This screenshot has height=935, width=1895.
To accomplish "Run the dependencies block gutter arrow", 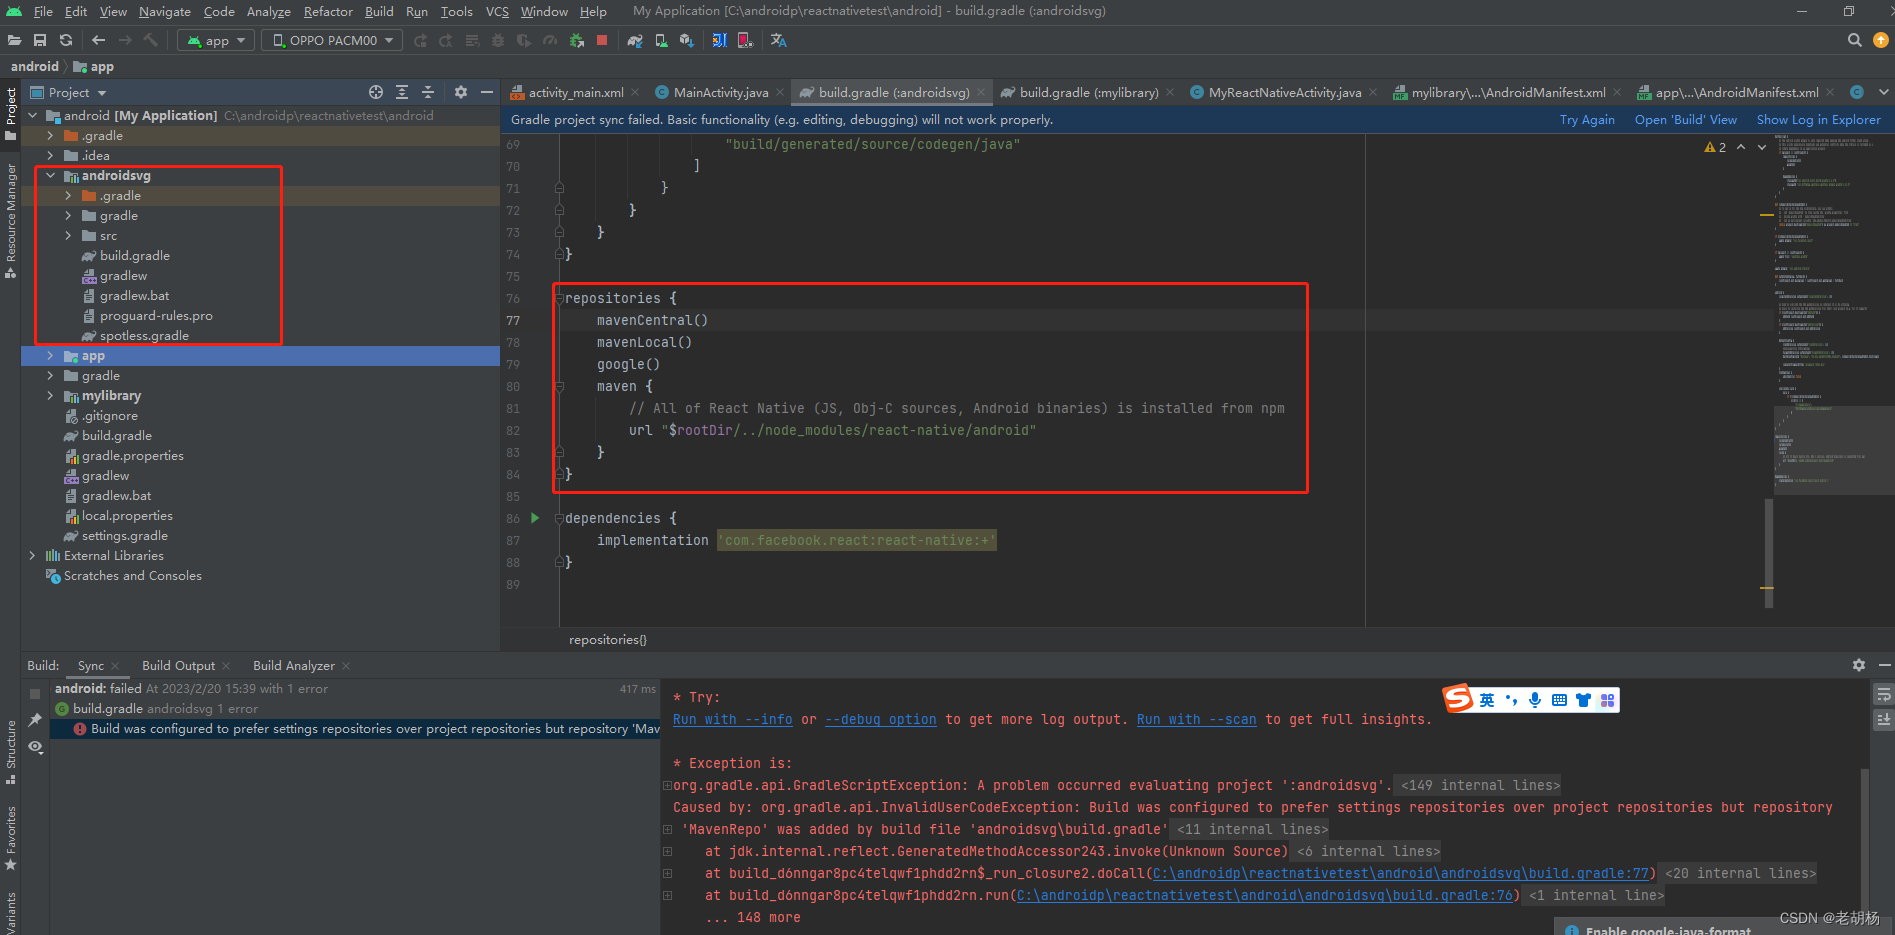I will point(535,518).
